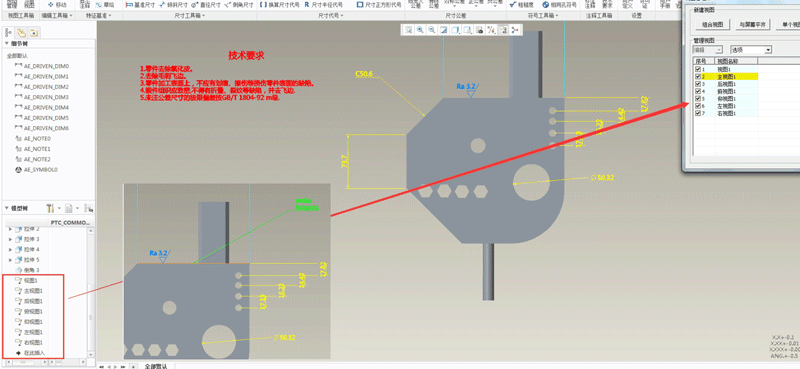Image resolution: width=800 pixels, height=369 pixels.
Task: Click the zoom in magnifier icon
Action: pyautogui.click(x=420, y=30)
